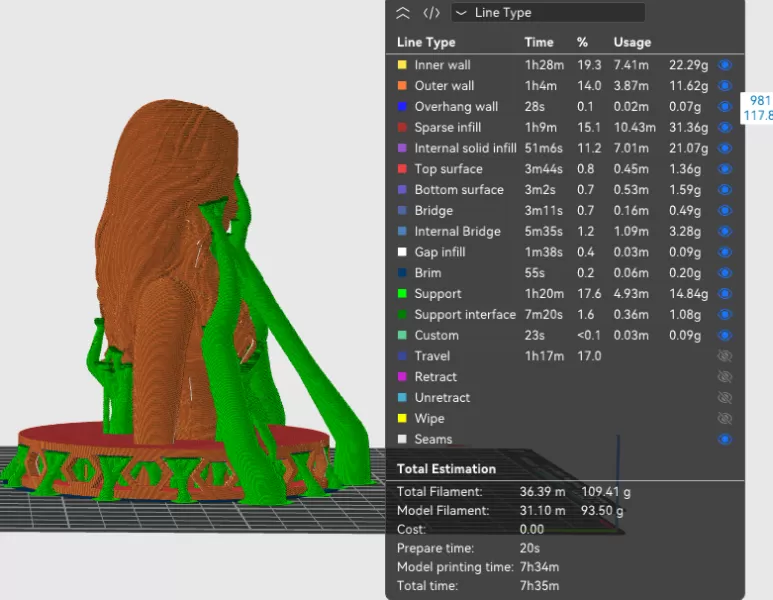Viewport: 773px width, 600px height.
Task: Click Model printing time 7h34m
Action: point(539,567)
